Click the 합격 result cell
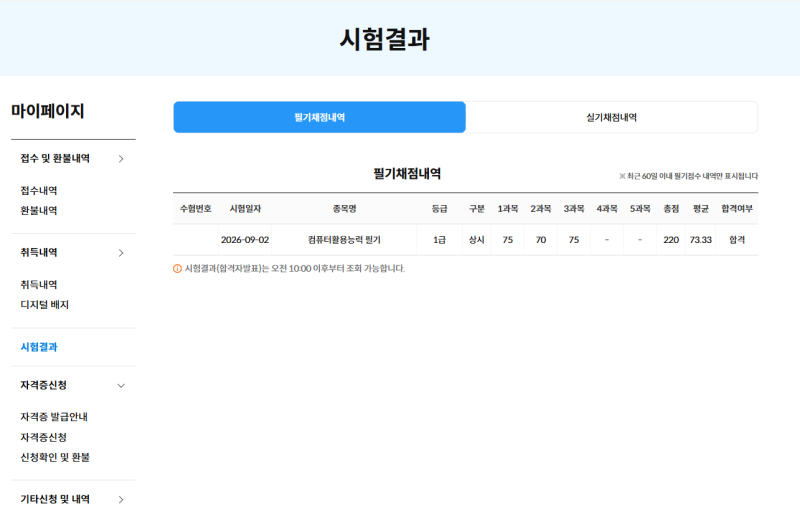This screenshot has height=519, width=800. pyautogui.click(x=737, y=240)
